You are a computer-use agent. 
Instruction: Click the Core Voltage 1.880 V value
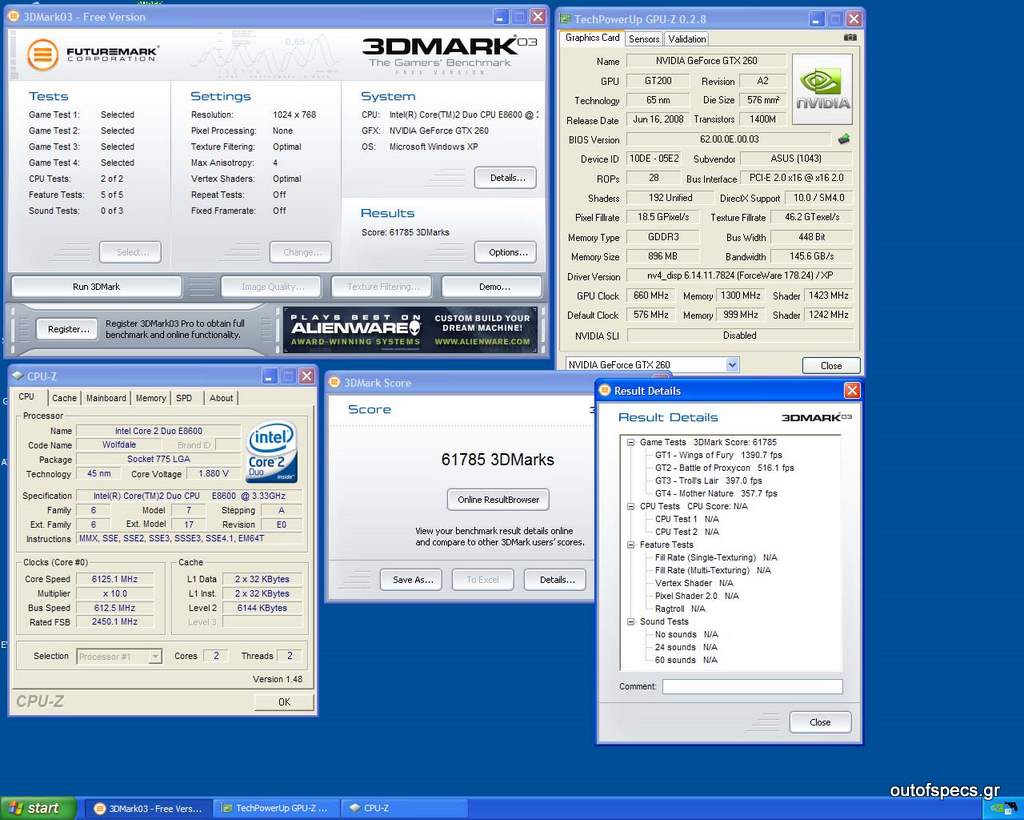click(x=214, y=473)
